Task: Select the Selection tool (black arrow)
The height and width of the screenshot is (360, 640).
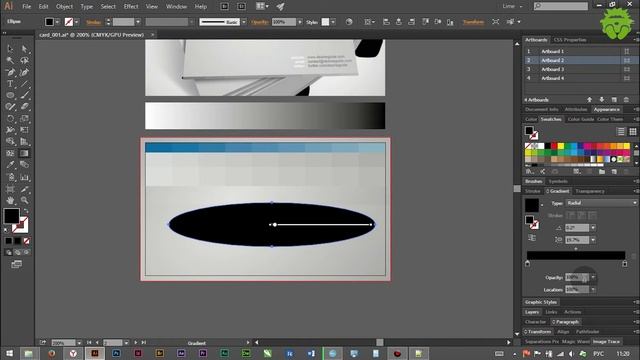Action: click(10, 49)
